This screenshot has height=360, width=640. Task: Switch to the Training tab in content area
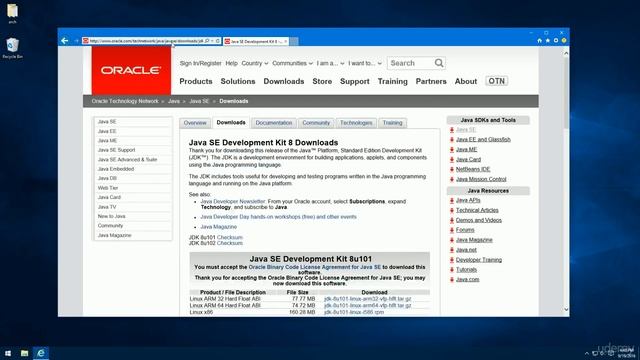point(392,123)
